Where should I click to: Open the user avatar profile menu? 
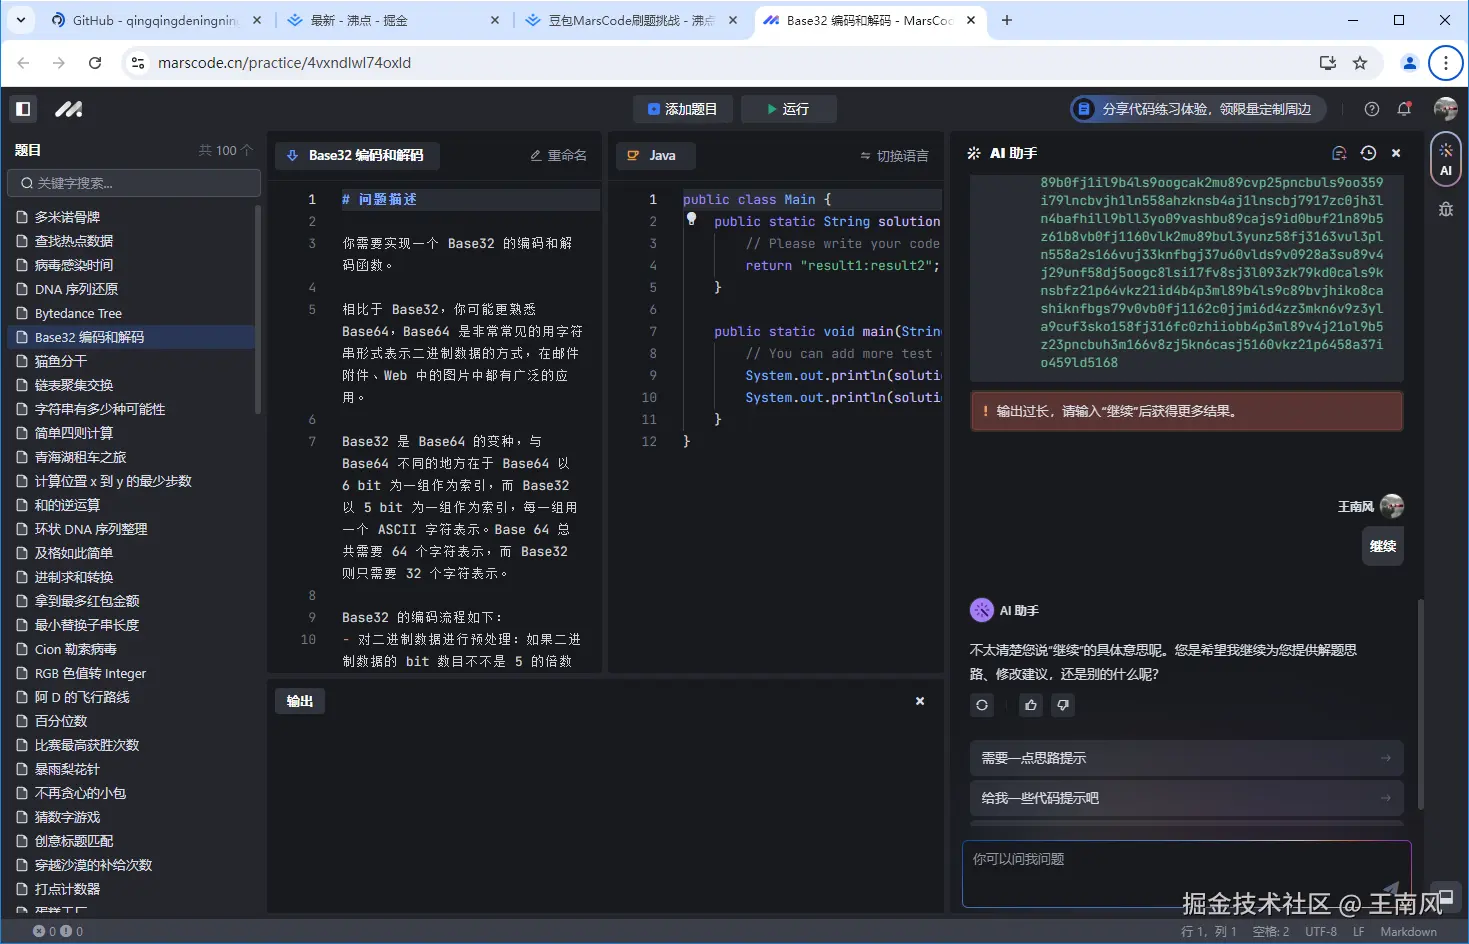[x=1447, y=109]
